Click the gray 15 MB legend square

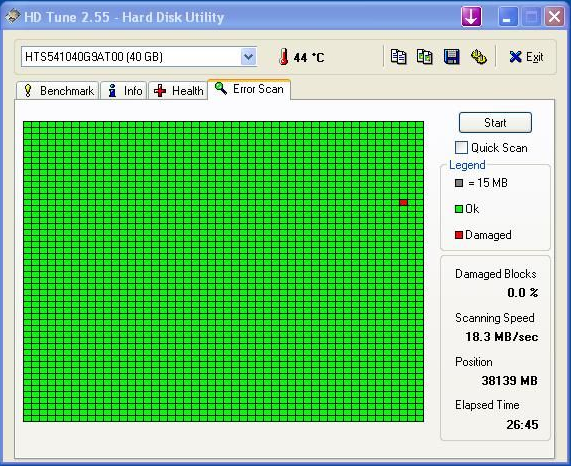pos(459,183)
